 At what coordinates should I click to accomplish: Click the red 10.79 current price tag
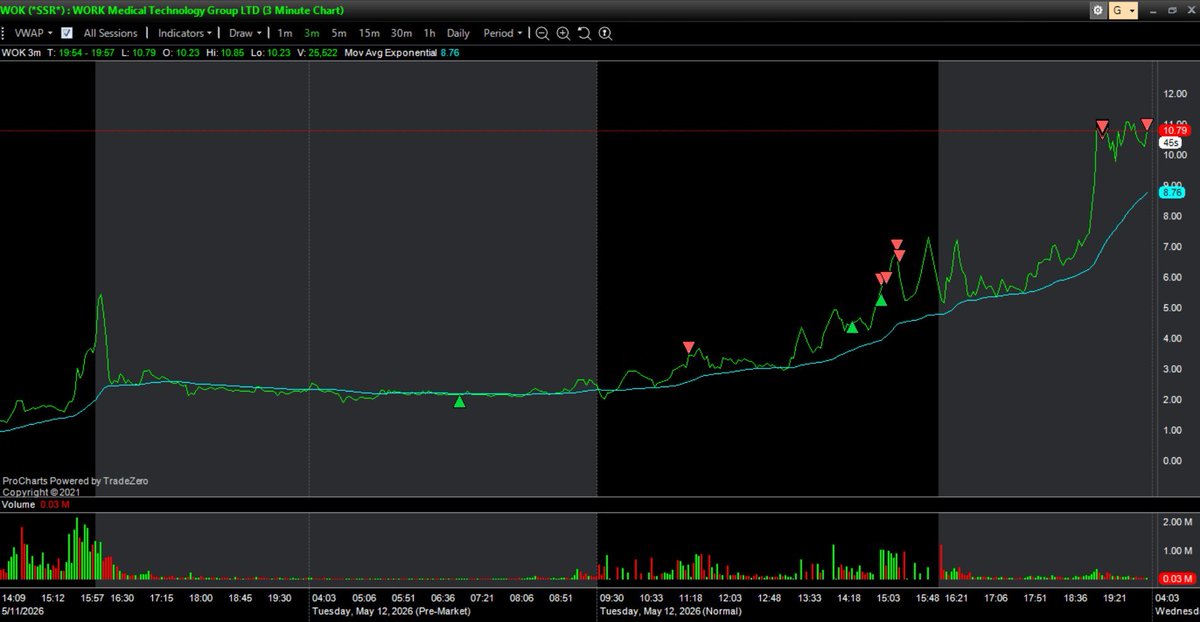[1174, 130]
